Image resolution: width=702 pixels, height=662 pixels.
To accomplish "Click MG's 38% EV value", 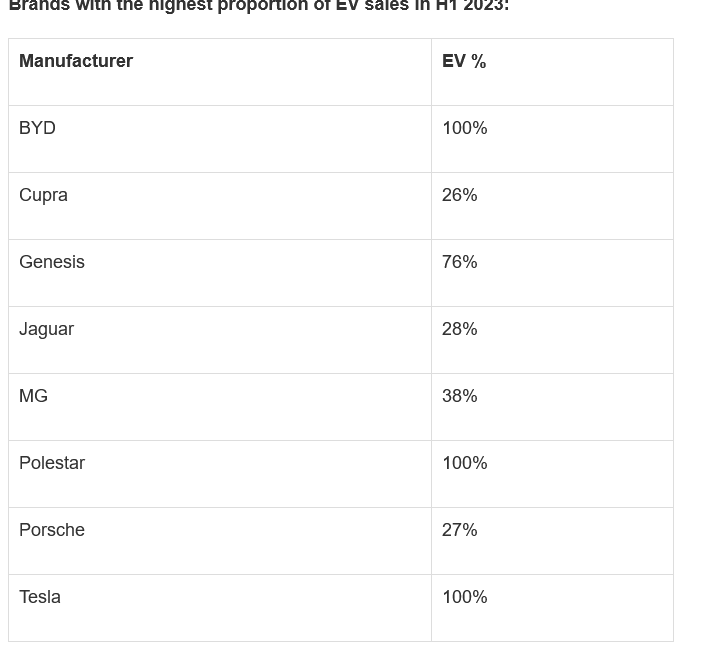I will pos(460,396).
